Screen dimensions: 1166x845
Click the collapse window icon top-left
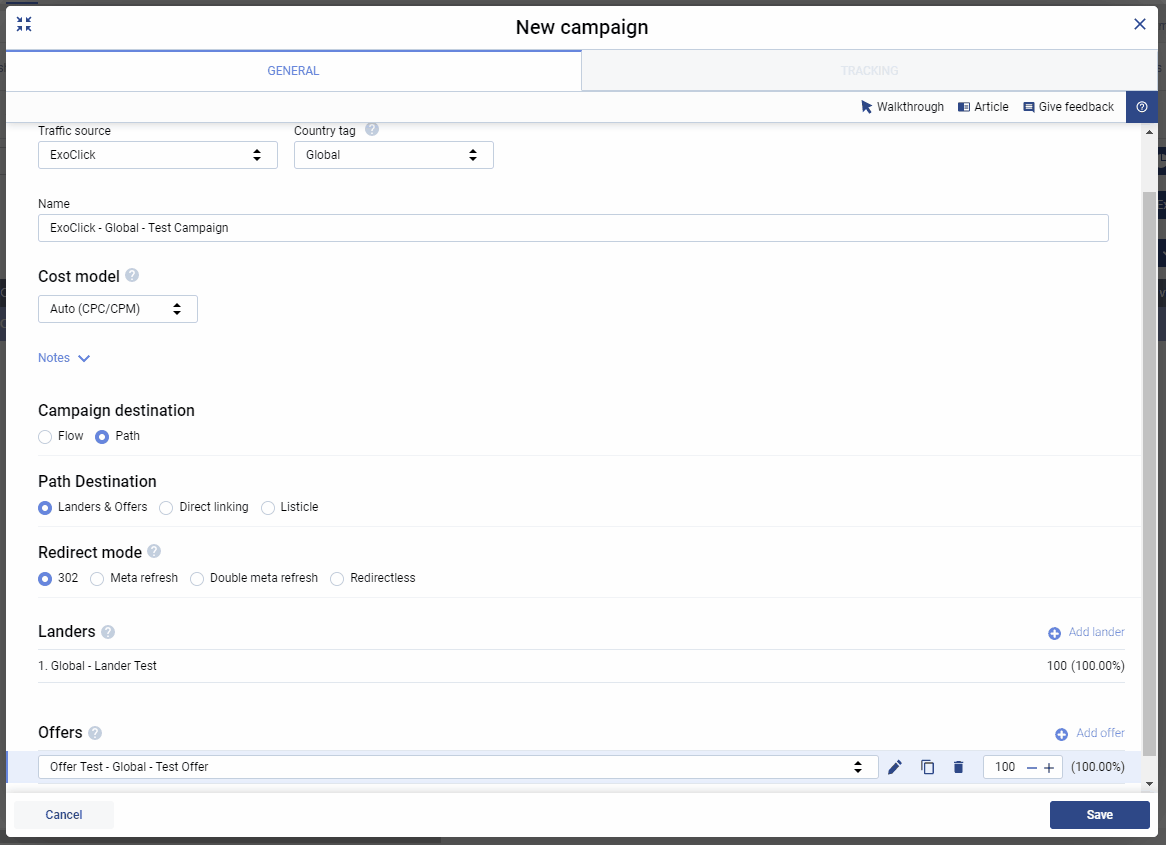pyautogui.click(x=24, y=25)
